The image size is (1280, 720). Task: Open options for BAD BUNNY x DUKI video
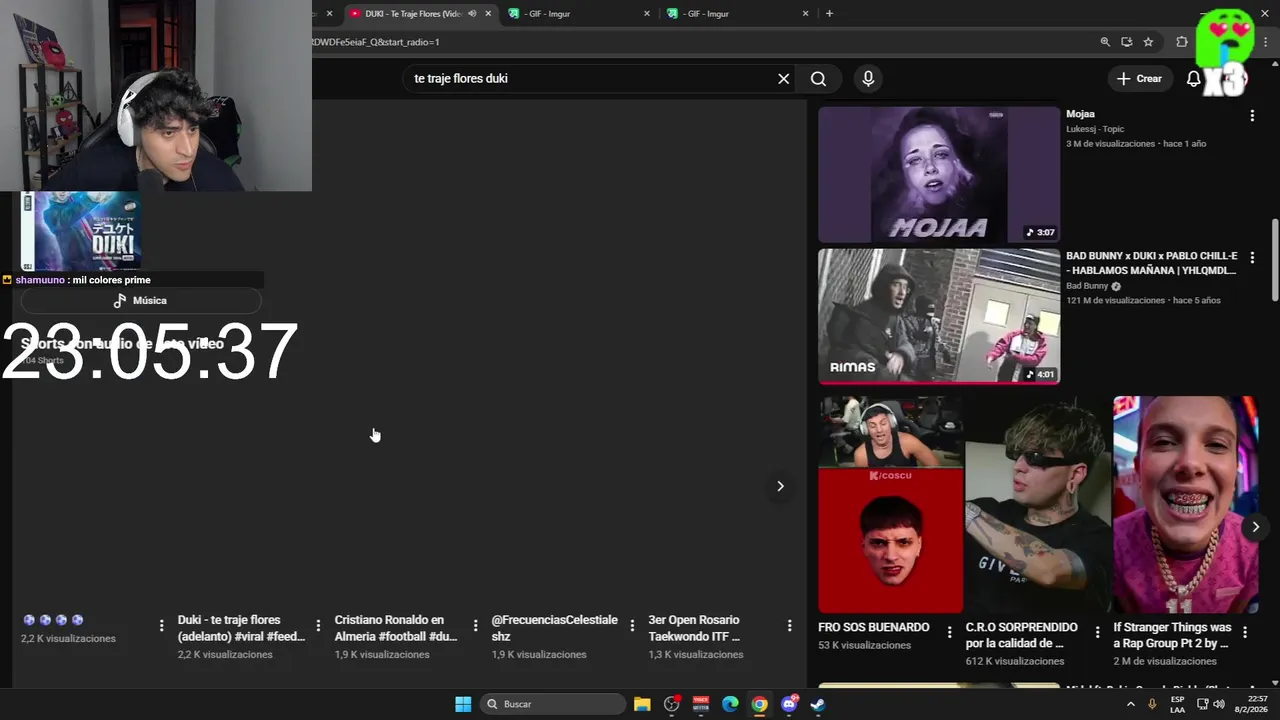click(x=1252, y=258)
